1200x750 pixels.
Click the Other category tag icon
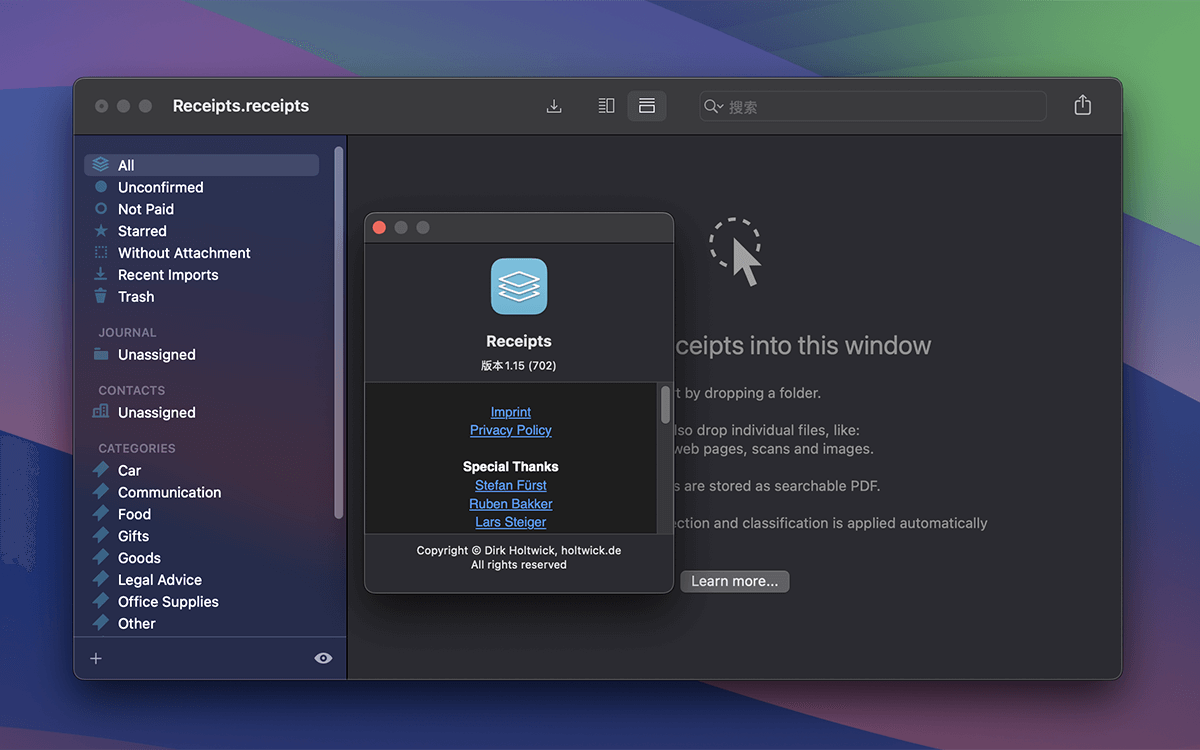click(101, 623)
